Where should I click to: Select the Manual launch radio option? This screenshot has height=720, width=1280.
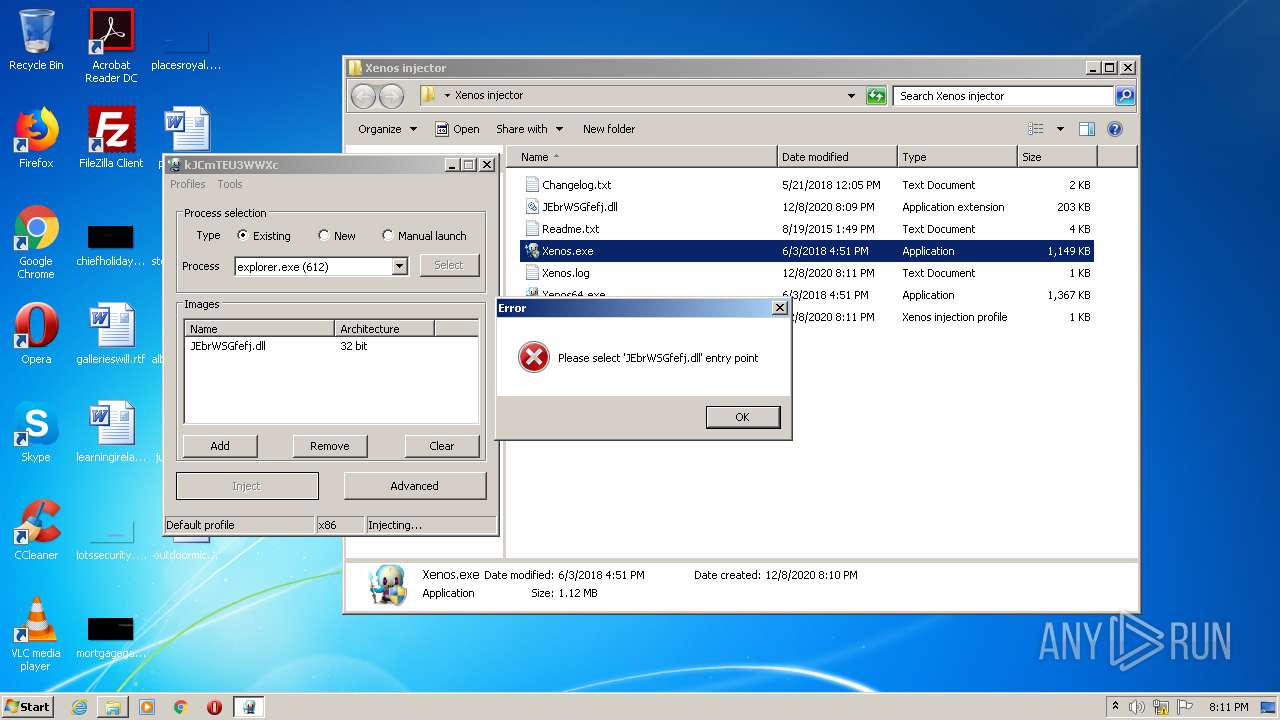388,236
